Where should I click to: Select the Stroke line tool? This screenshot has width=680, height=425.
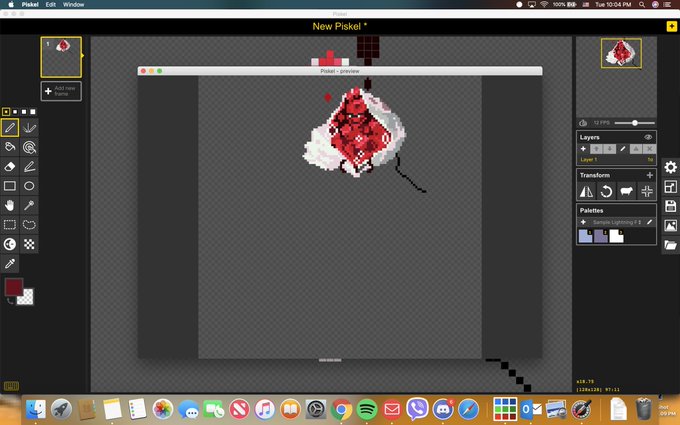29,167
